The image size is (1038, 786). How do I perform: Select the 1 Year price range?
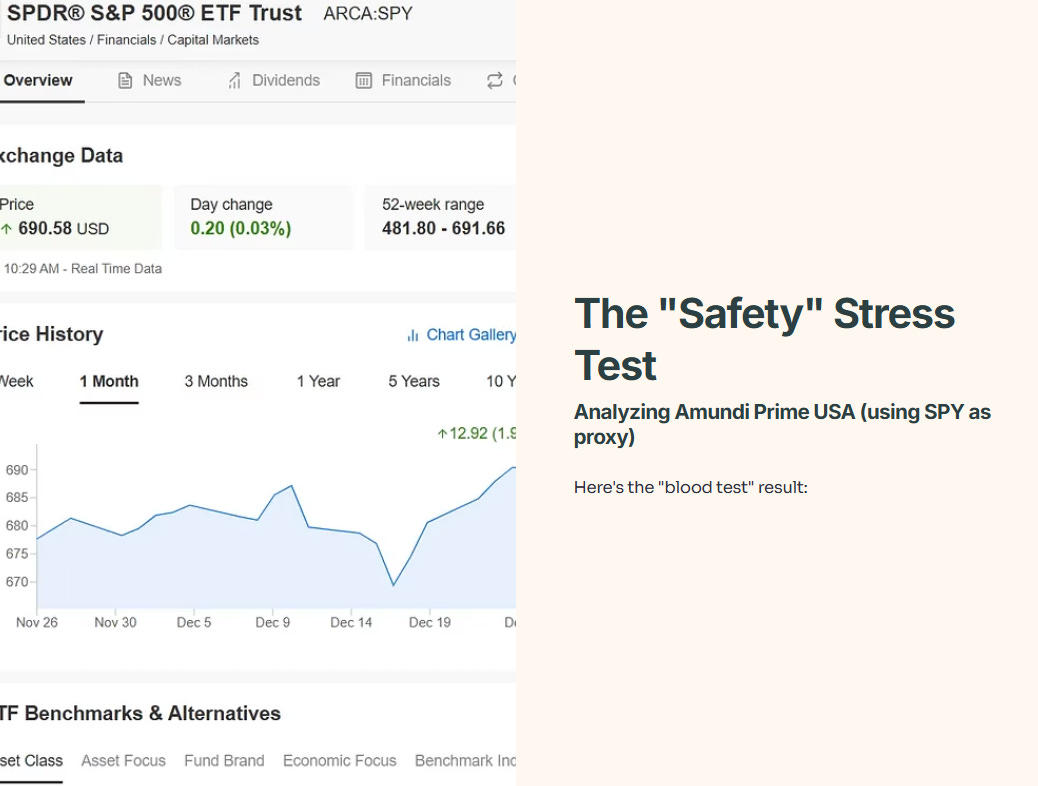[x=318, y=381]
